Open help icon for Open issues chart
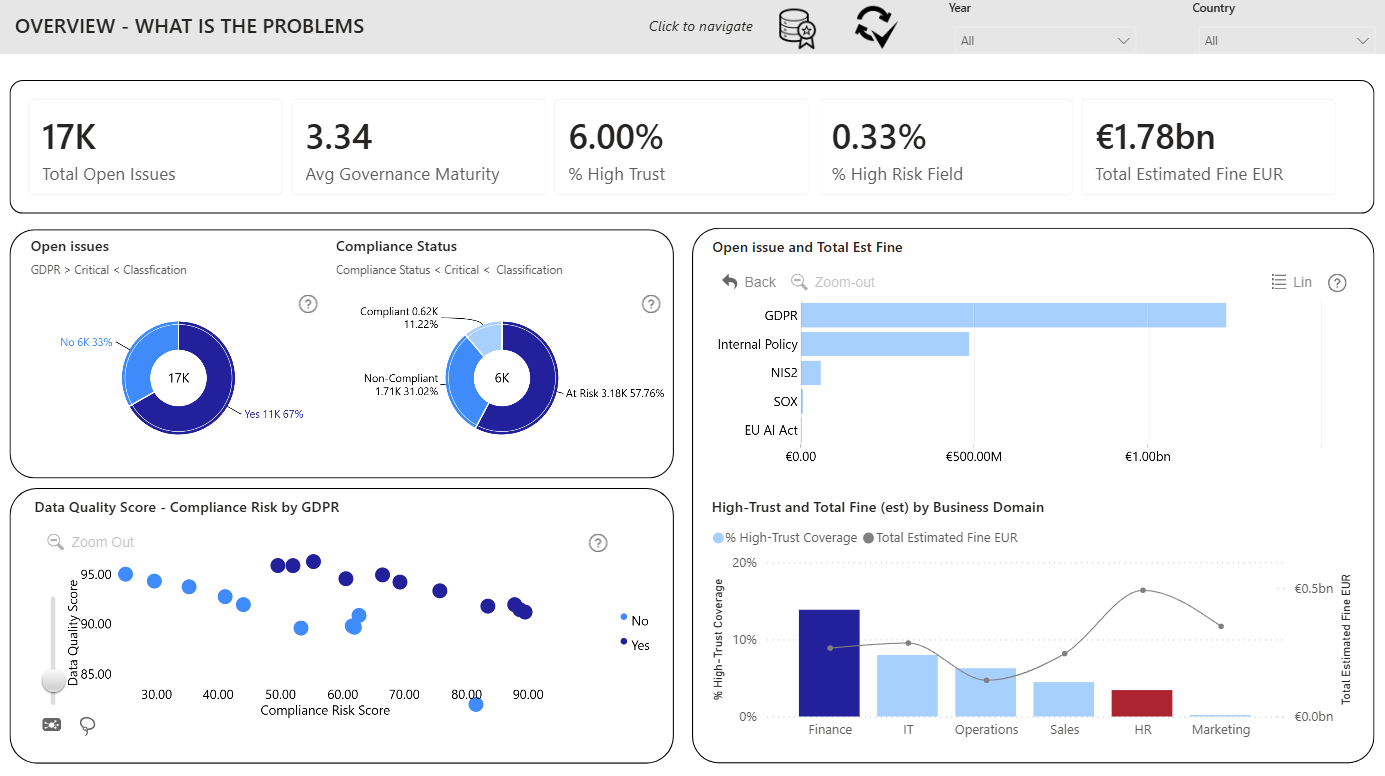 [308, 304]
